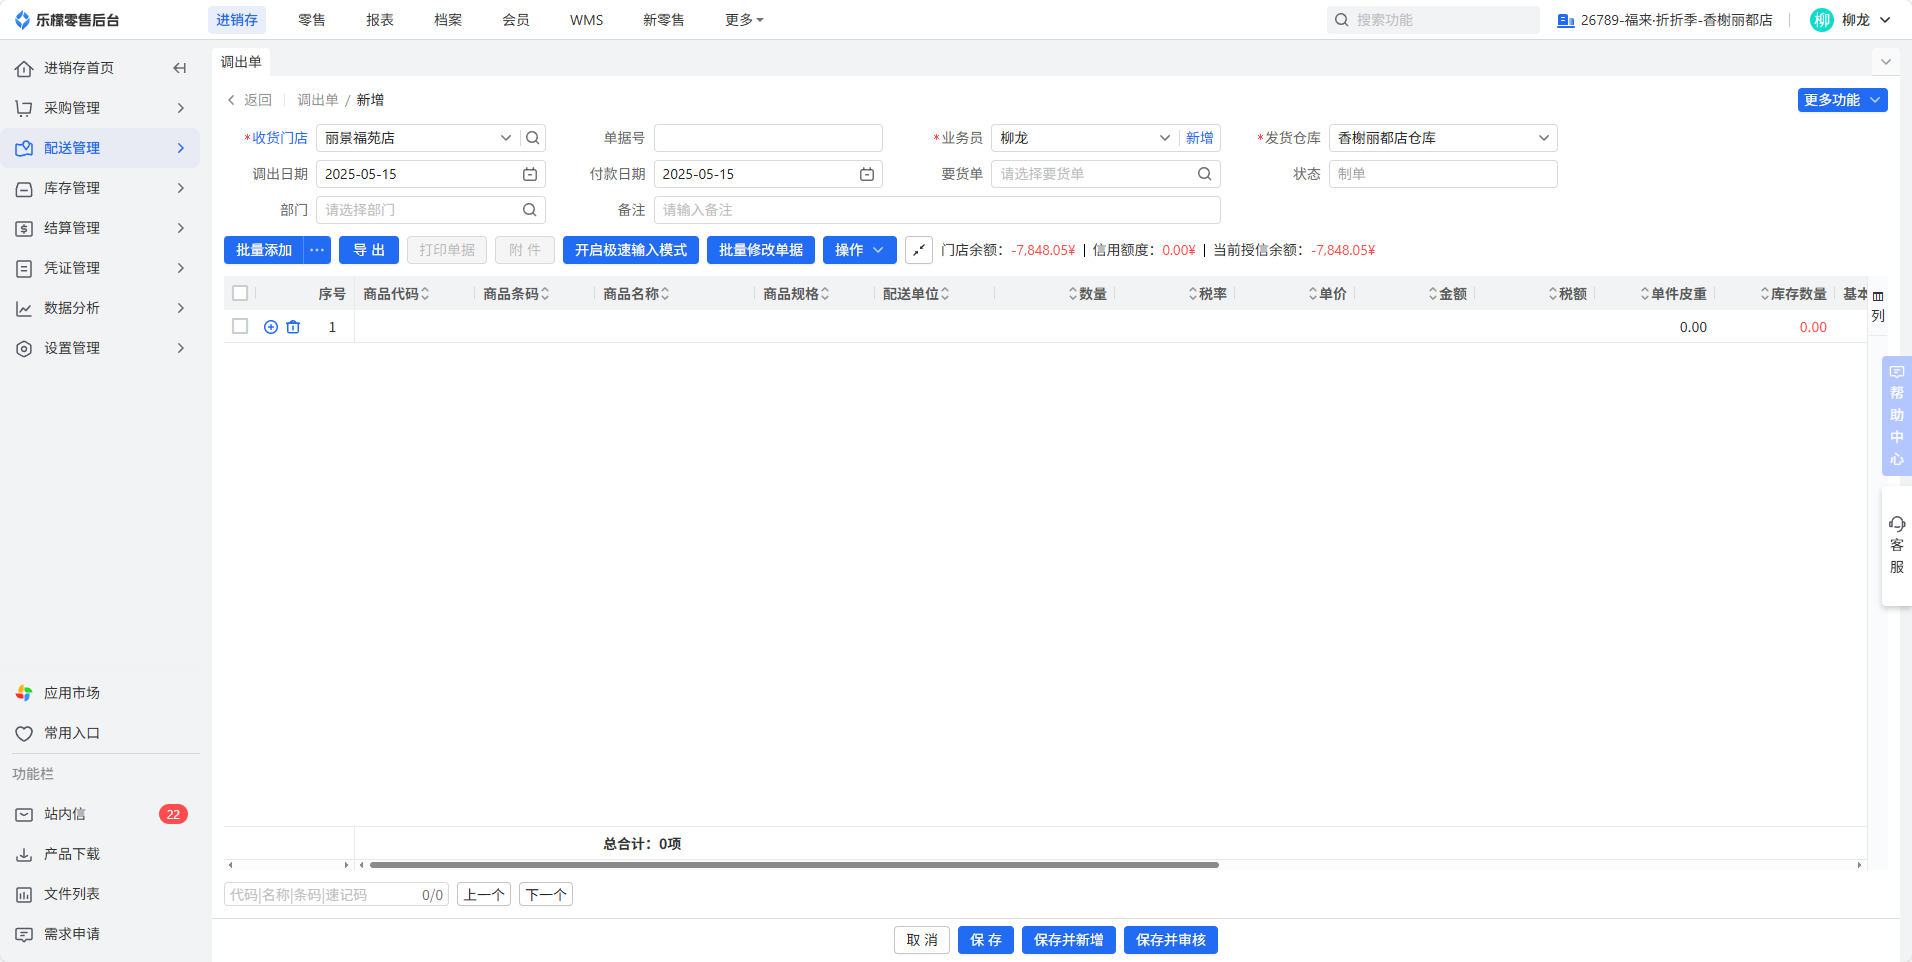Screen dimensions: 1912x962
Task: Open 需求申请 message icon
Action: click(24, 934)
